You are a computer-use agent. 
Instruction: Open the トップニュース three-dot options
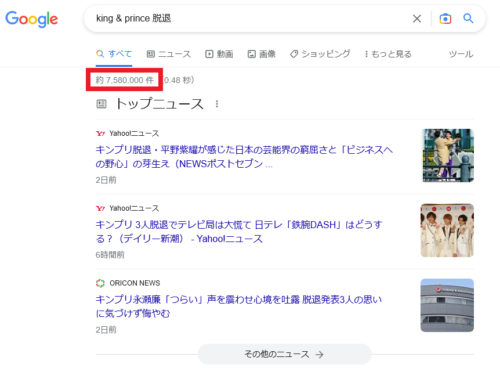click(x=217, y=104)
